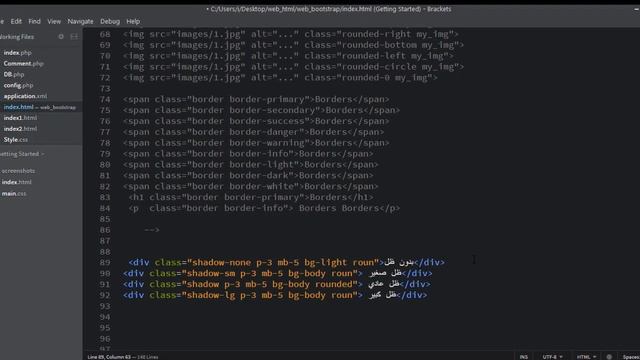This screenshot has height=360, width=640.
Task: Click the comment closing --> line
Action: pyautogui.click(x=152, y=230)
